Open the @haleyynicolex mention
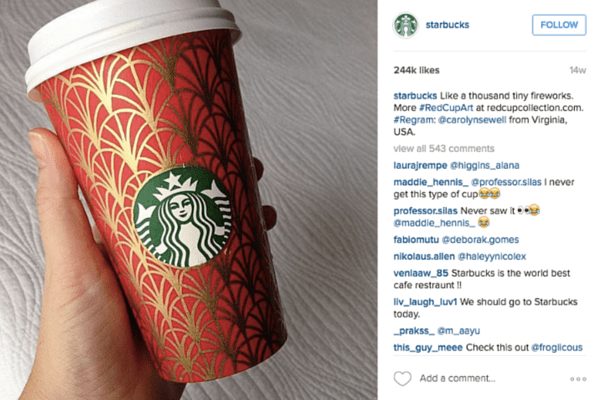Viewport: 600px width, 400px height. (492, 256)
